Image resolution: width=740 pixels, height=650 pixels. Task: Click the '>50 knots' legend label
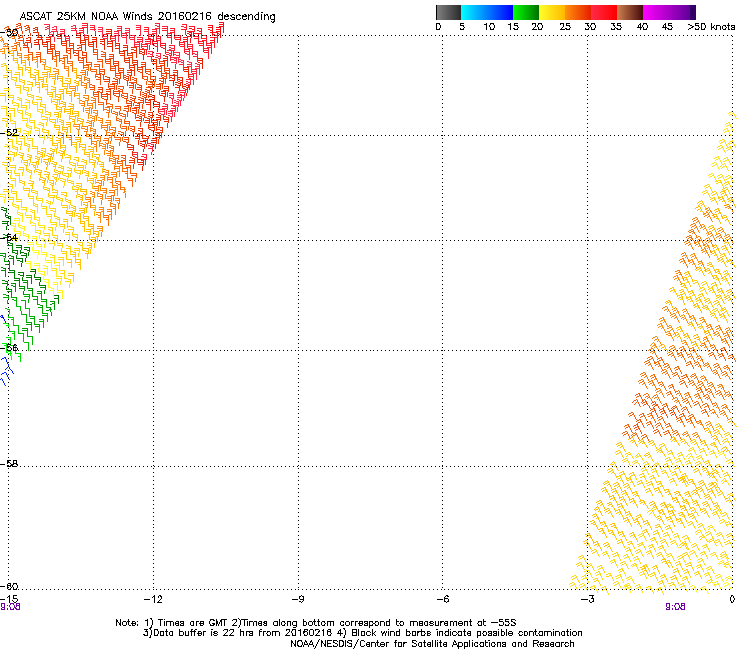click(711, 27)
